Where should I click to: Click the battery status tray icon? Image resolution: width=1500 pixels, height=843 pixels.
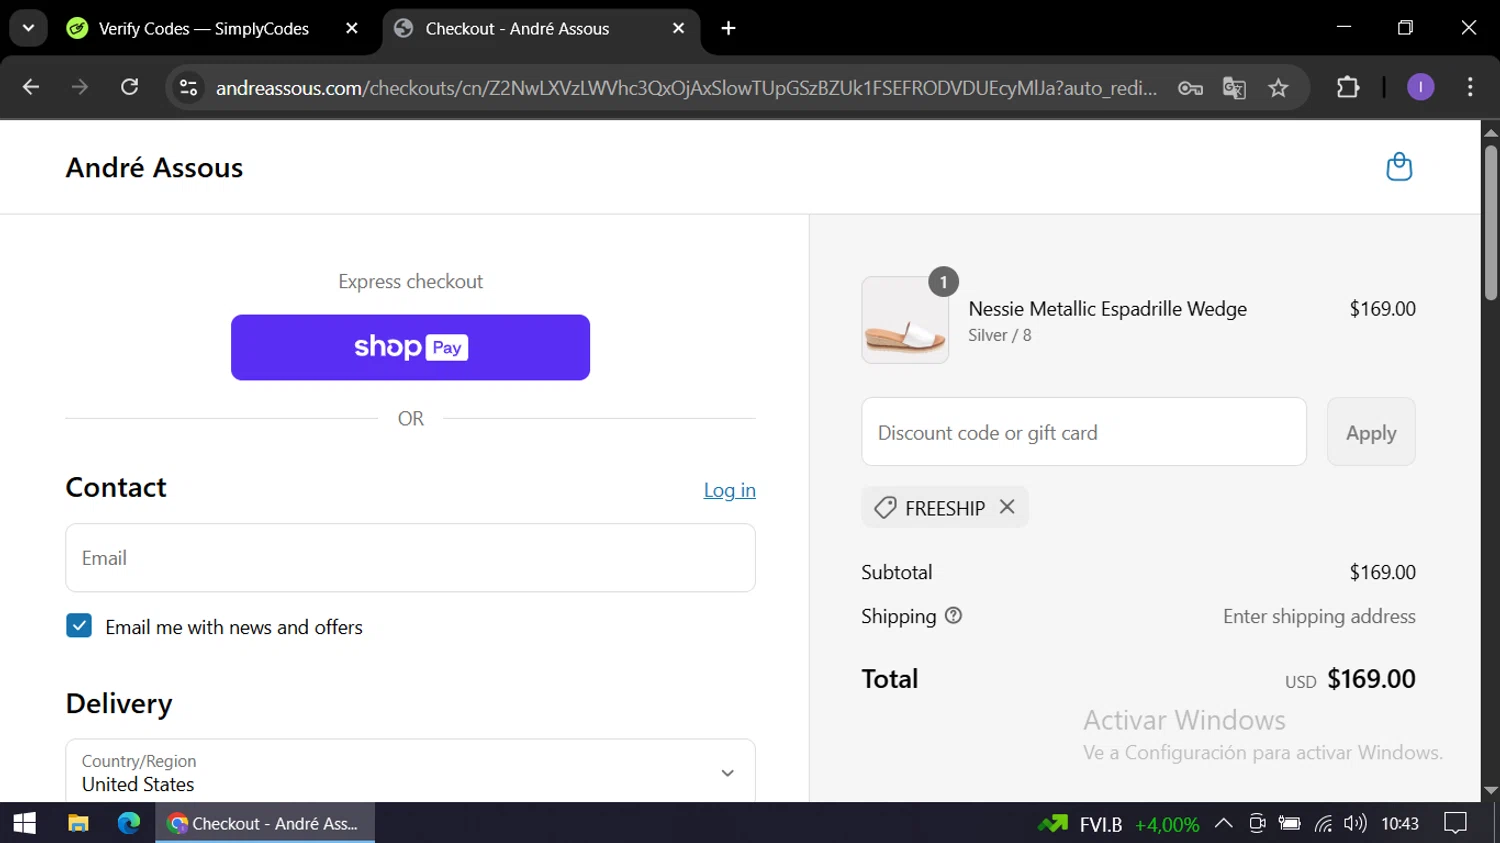[x=1290, y=824]
